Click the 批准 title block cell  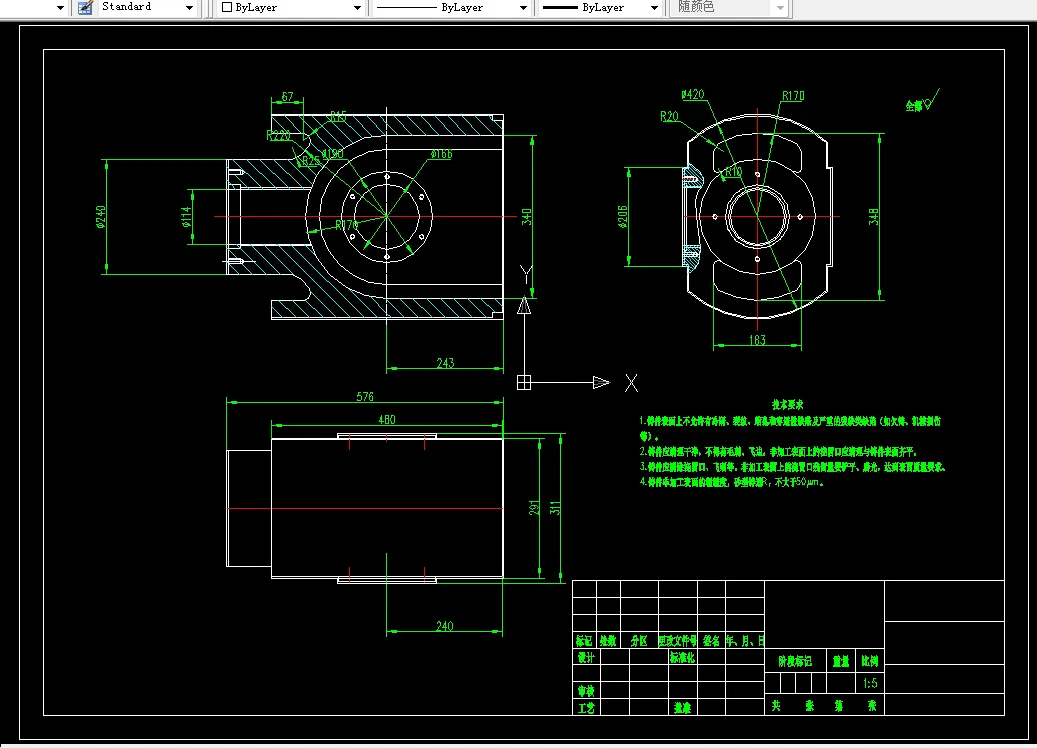683,708
